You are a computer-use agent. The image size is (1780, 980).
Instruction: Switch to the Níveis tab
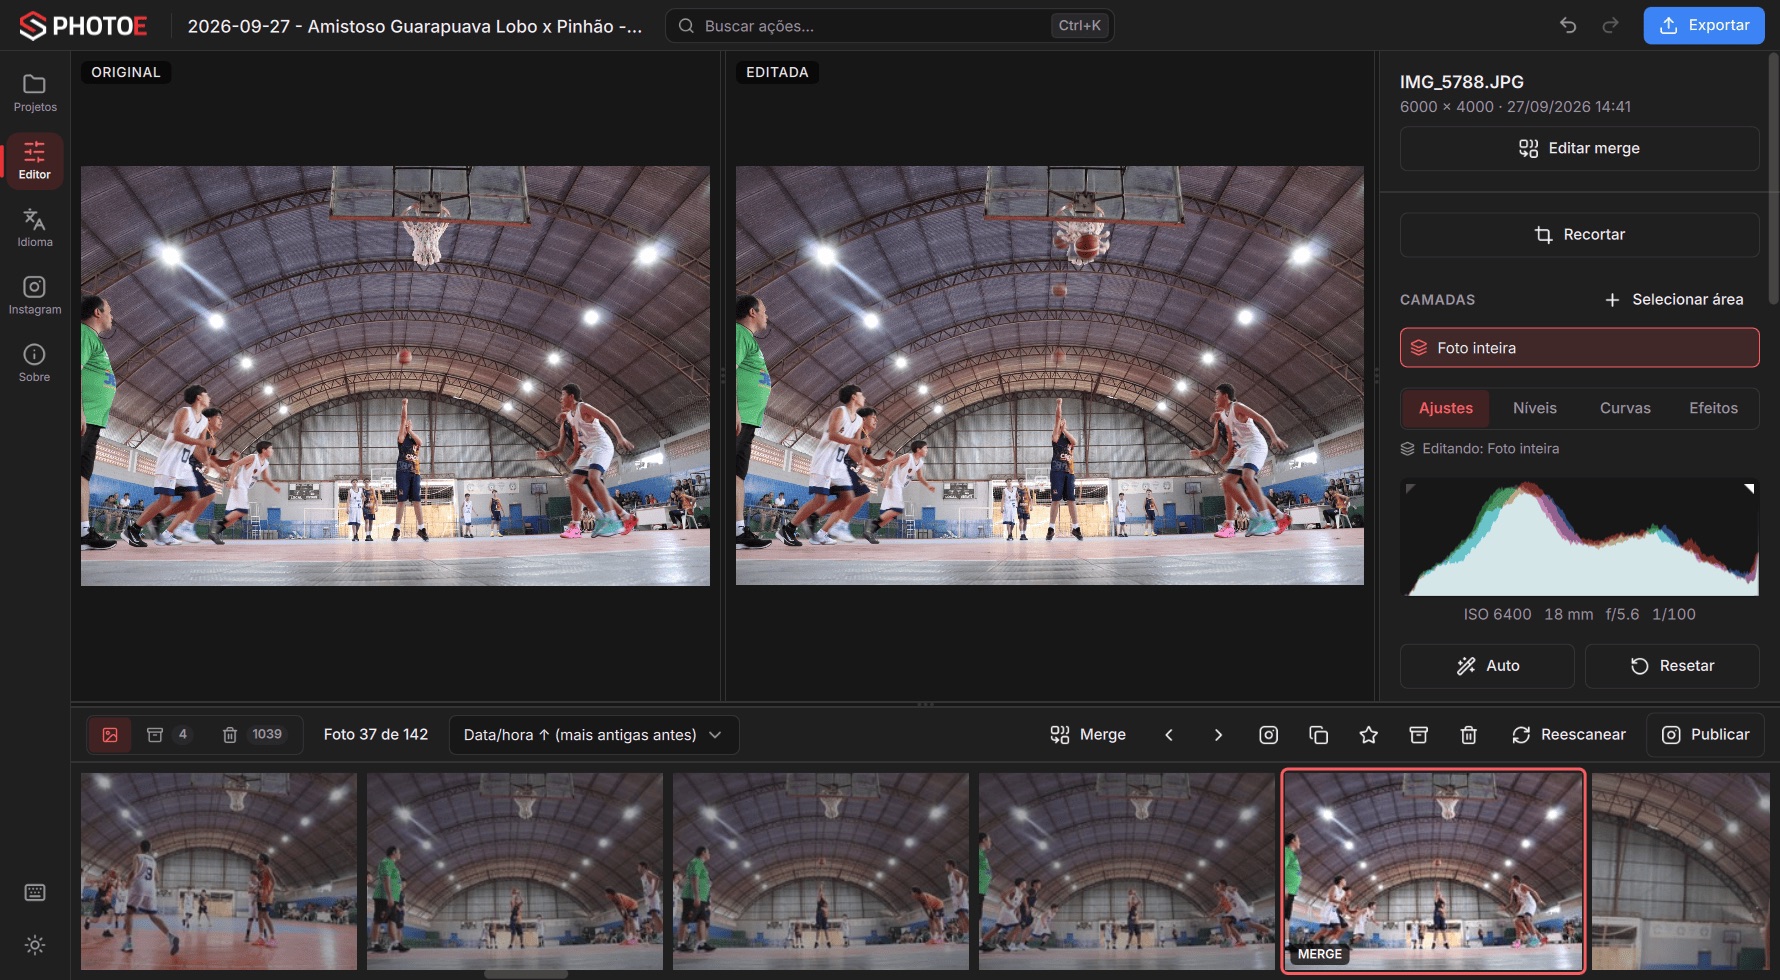(x=1534, y=408)
